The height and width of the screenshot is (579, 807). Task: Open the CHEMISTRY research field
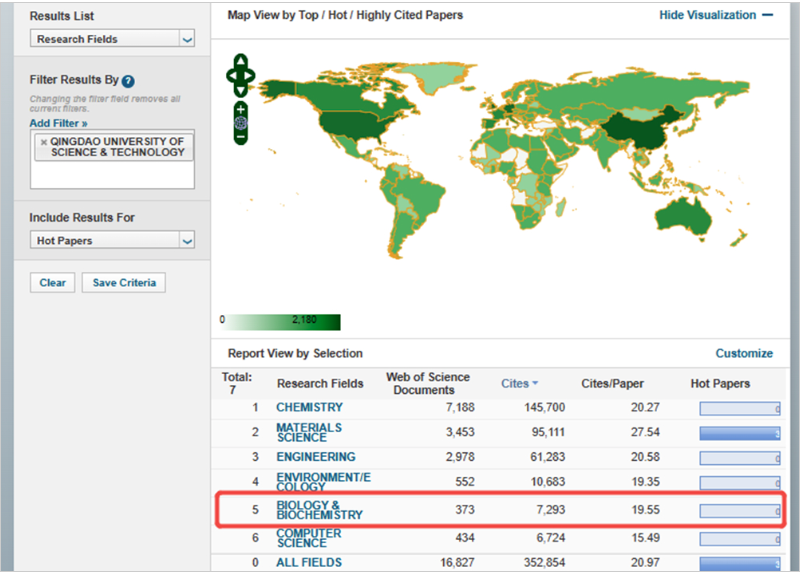(309, 408)
